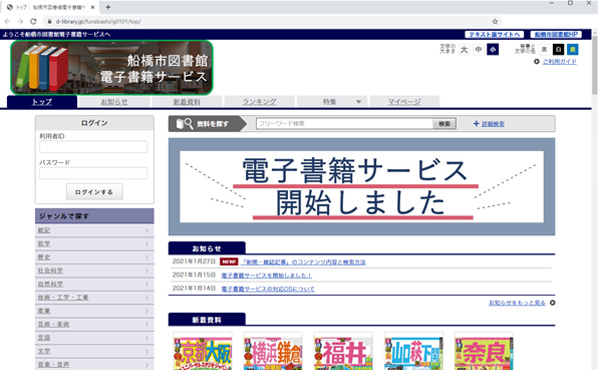Image resolution: width=598 pixels, height=370 pixels.
Task: Click the 利用者ID input field
Action: pyautogui.click(x=93, y=147)
